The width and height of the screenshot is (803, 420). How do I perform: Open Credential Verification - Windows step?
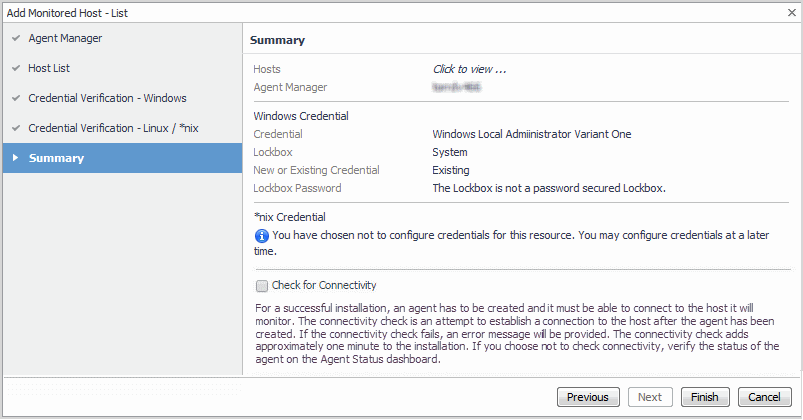(x=107, y=99)
